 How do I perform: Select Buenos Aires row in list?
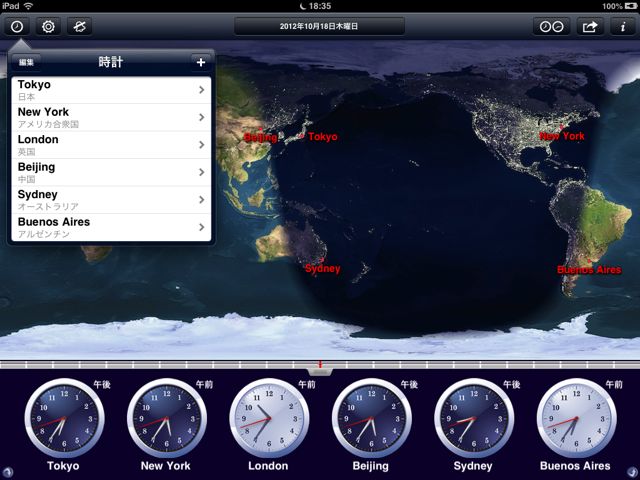click(x=111, y=227)
